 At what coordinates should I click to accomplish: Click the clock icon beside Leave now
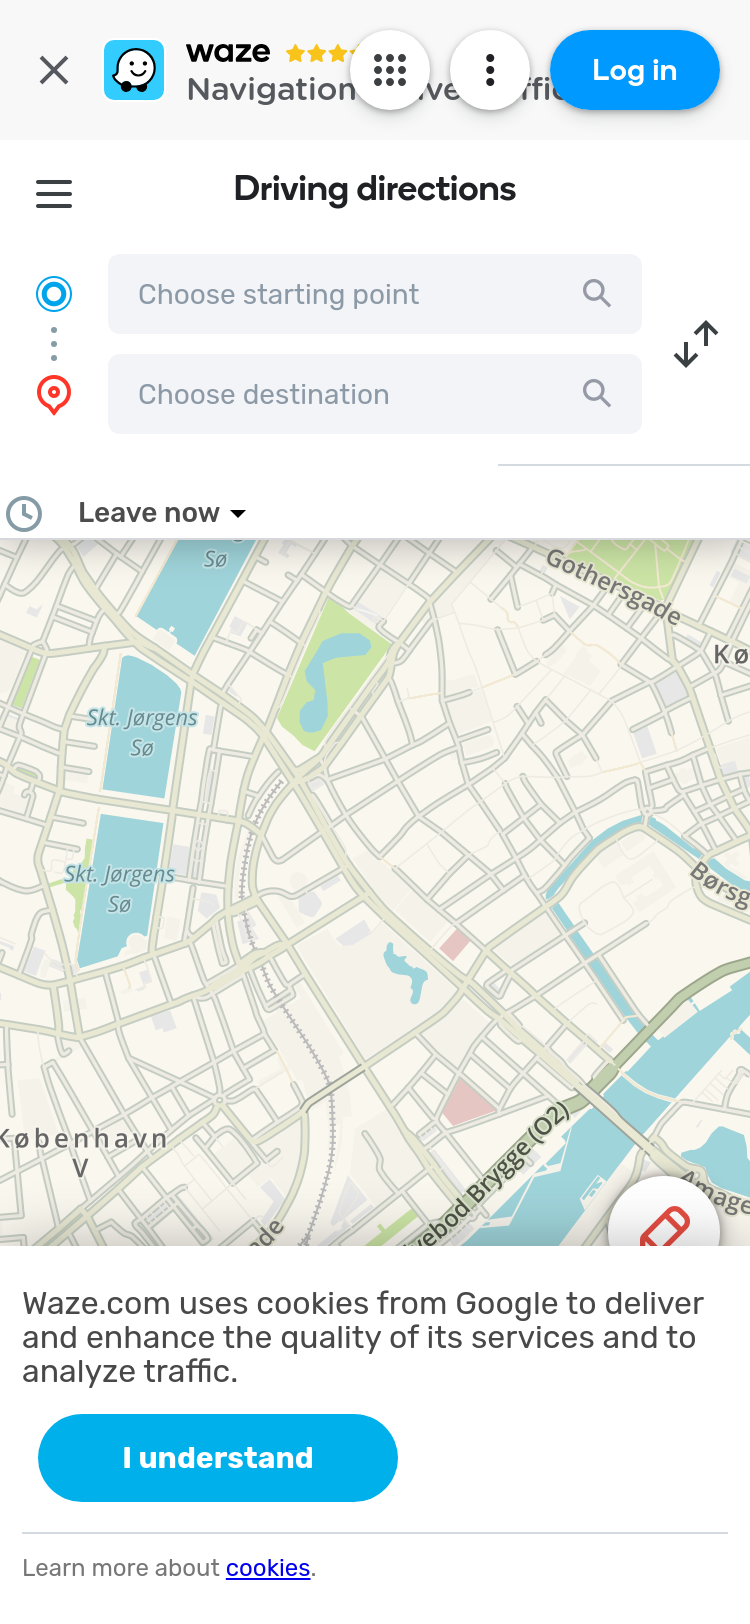[24, 514]
